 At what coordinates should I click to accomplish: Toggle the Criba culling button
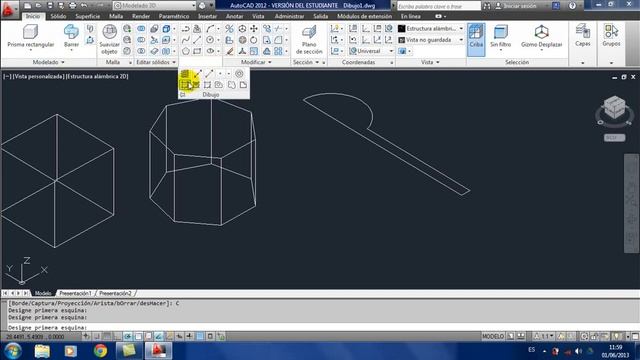pos(476,39)
